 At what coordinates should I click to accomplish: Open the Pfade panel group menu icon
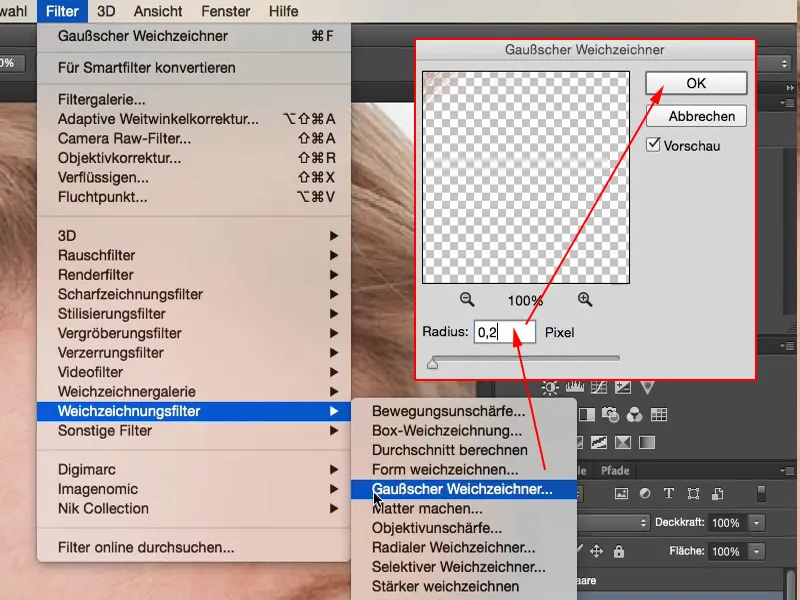click(789, 470)
